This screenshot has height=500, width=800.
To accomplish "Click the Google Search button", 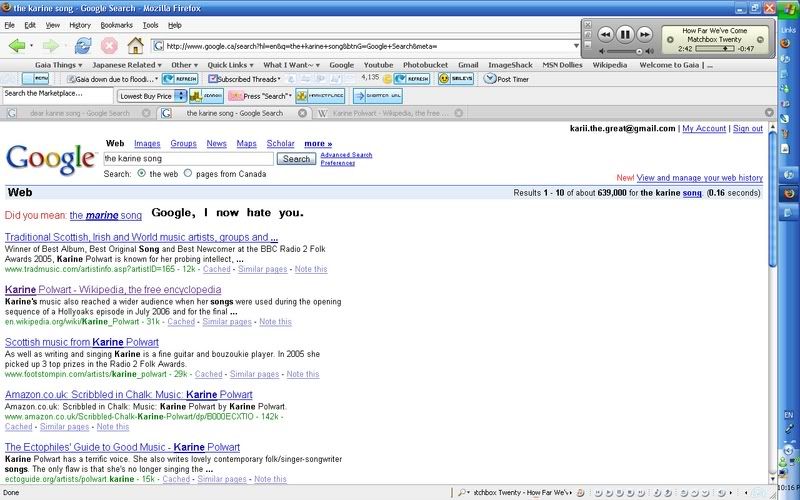I will (x=296, y=159).
